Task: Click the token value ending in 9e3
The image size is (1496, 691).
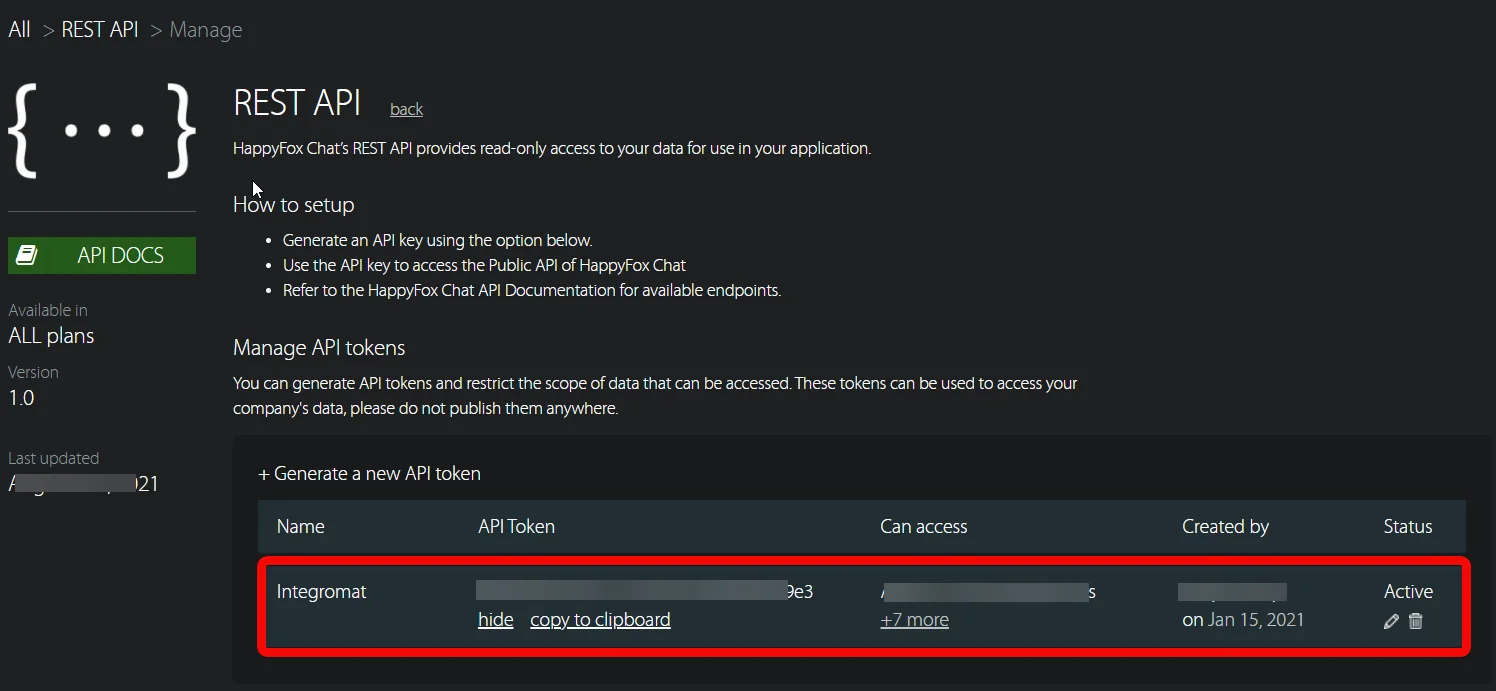Action: 645,591
